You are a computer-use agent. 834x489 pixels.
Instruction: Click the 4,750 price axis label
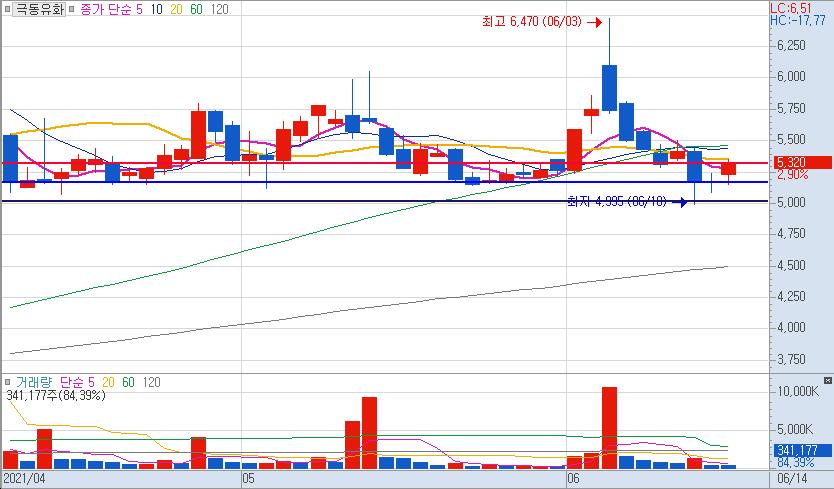[x=791, y=234]
